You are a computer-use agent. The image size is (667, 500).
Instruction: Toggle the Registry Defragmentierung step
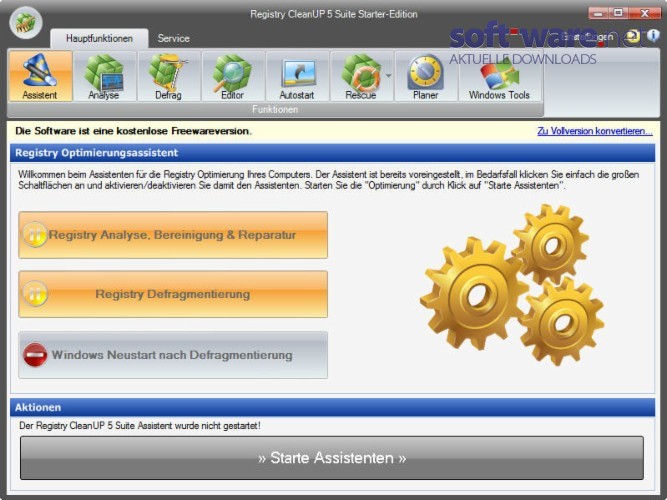click(x=173, y=294)
